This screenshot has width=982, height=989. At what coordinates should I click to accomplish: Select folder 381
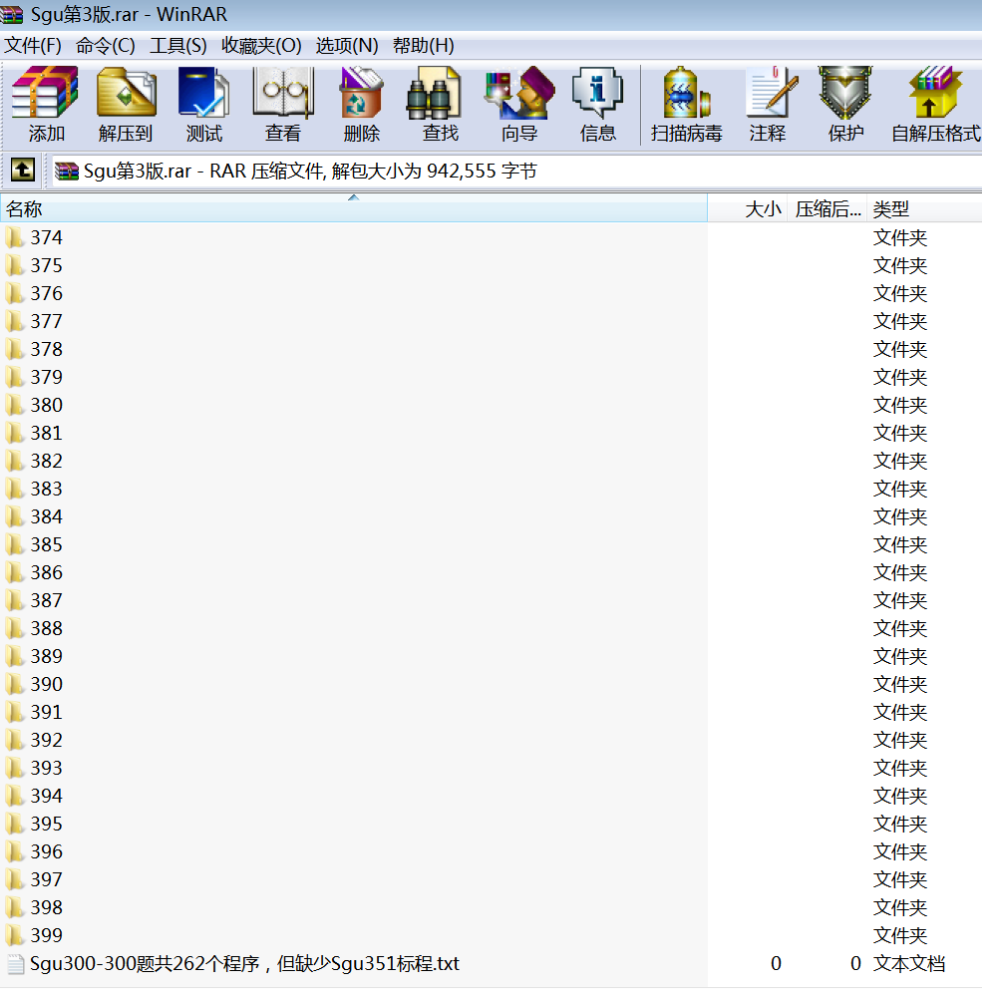[46, 433]
